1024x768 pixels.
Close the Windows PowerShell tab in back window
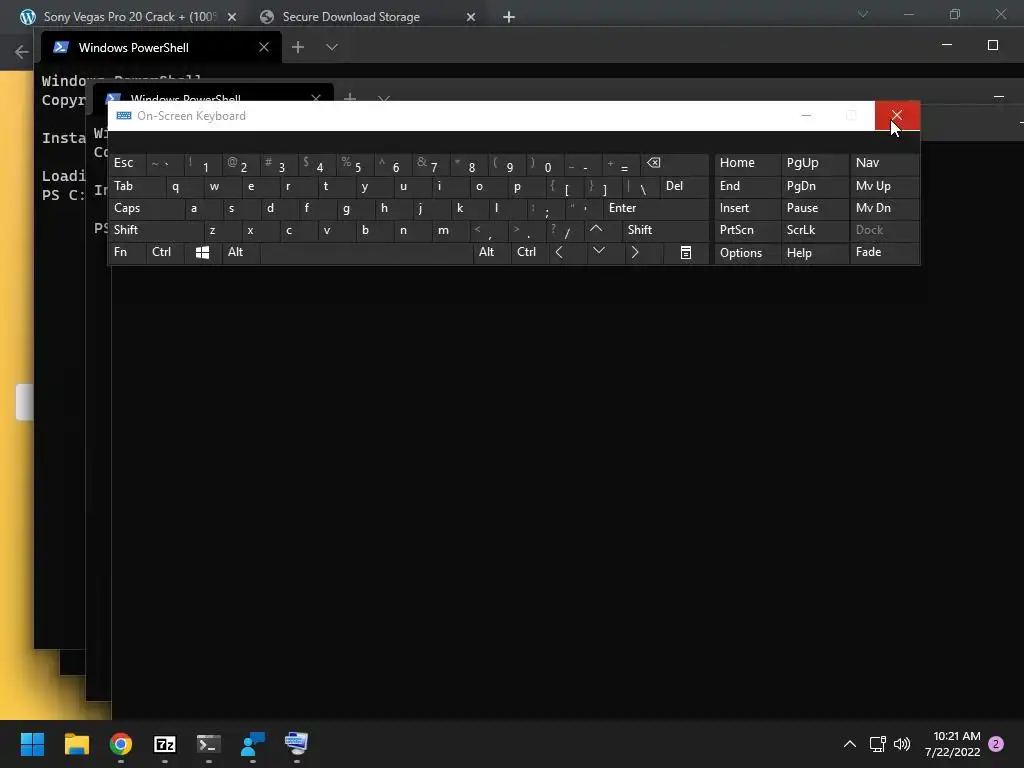(264, 47)
